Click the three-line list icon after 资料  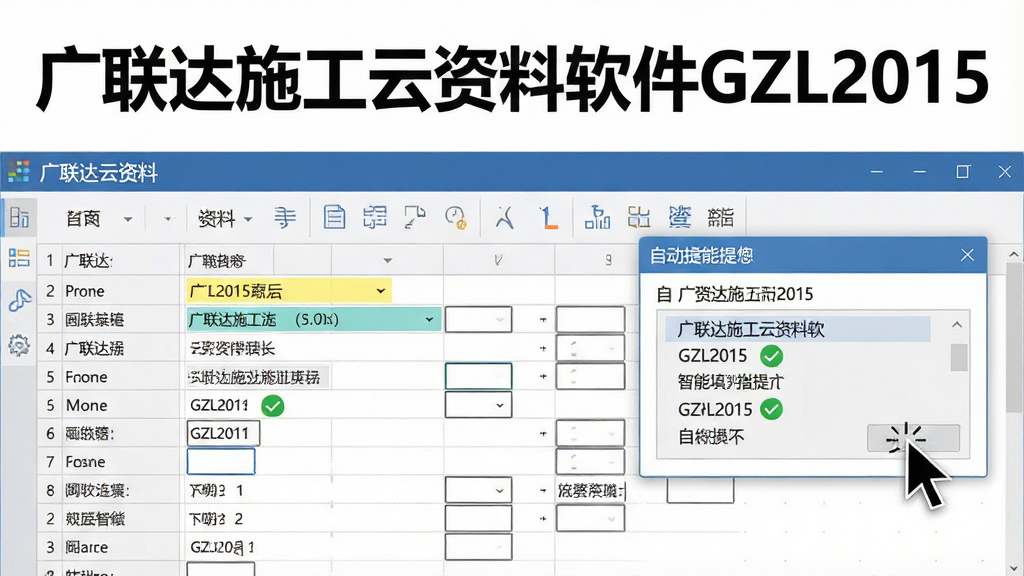(x=285, y=217)
